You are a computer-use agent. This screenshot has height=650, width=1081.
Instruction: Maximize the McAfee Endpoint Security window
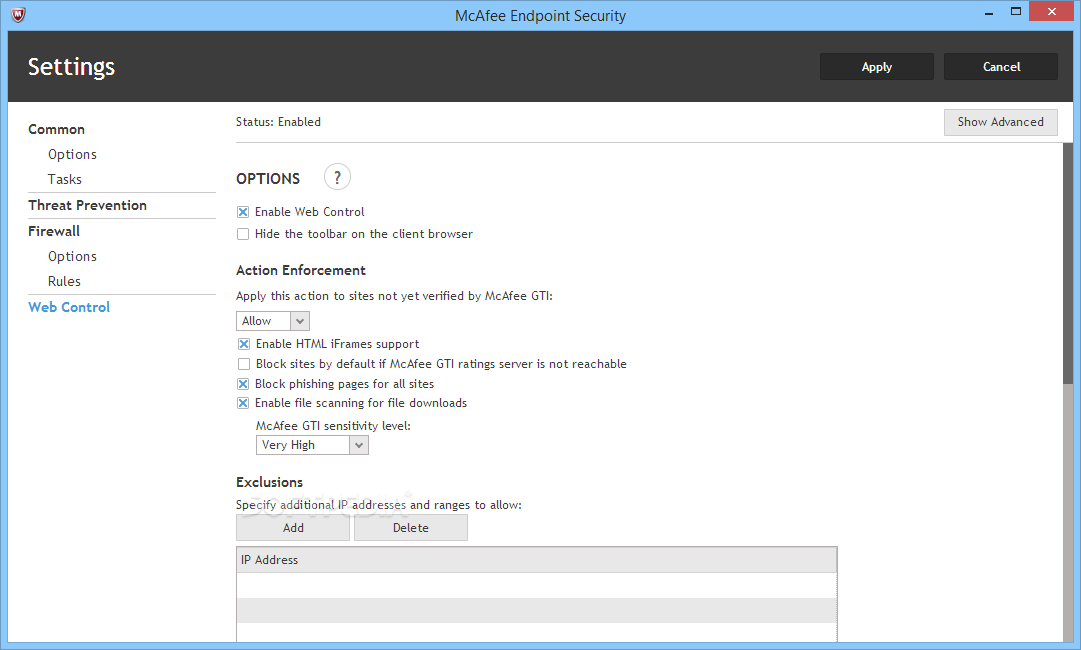click(1016, 12)
